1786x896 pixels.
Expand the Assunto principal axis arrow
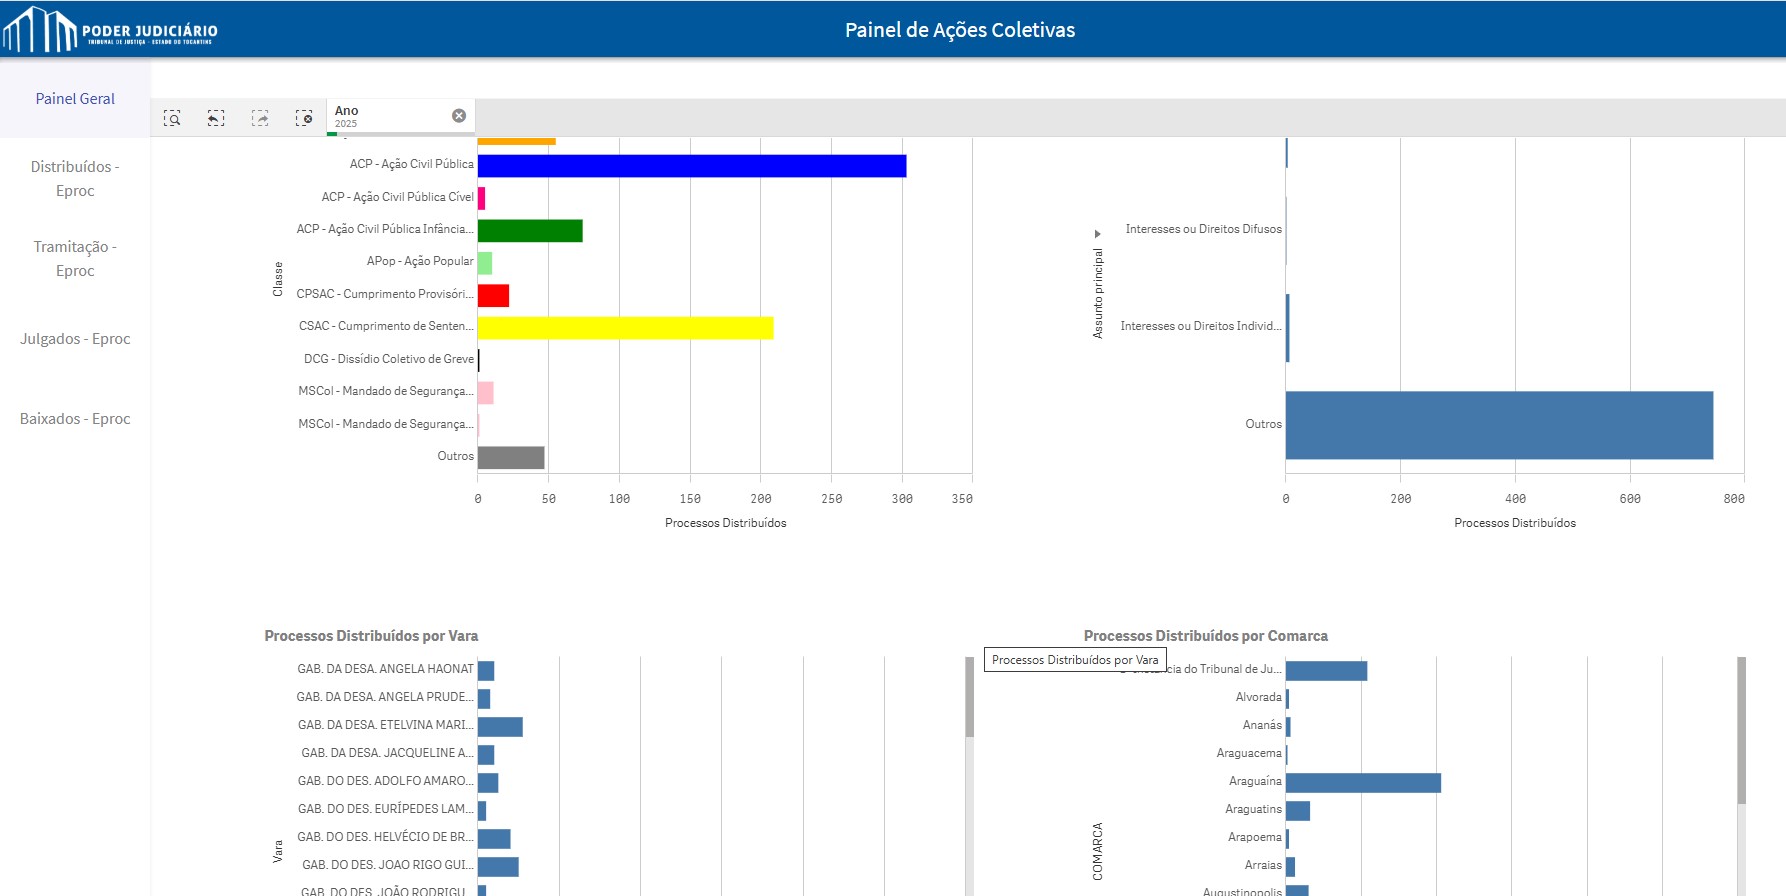1097,234
